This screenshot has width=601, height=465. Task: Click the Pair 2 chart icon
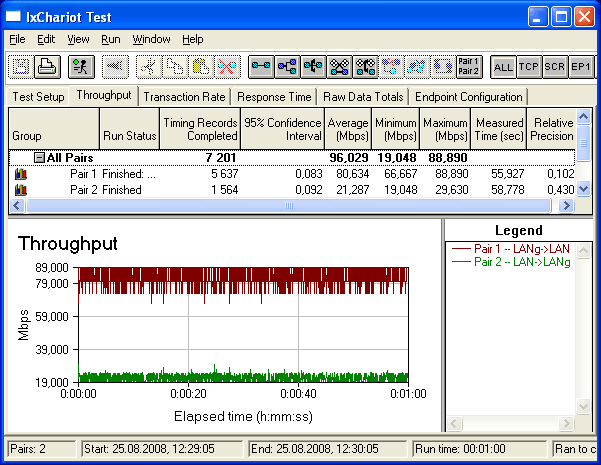click(21, 190)
